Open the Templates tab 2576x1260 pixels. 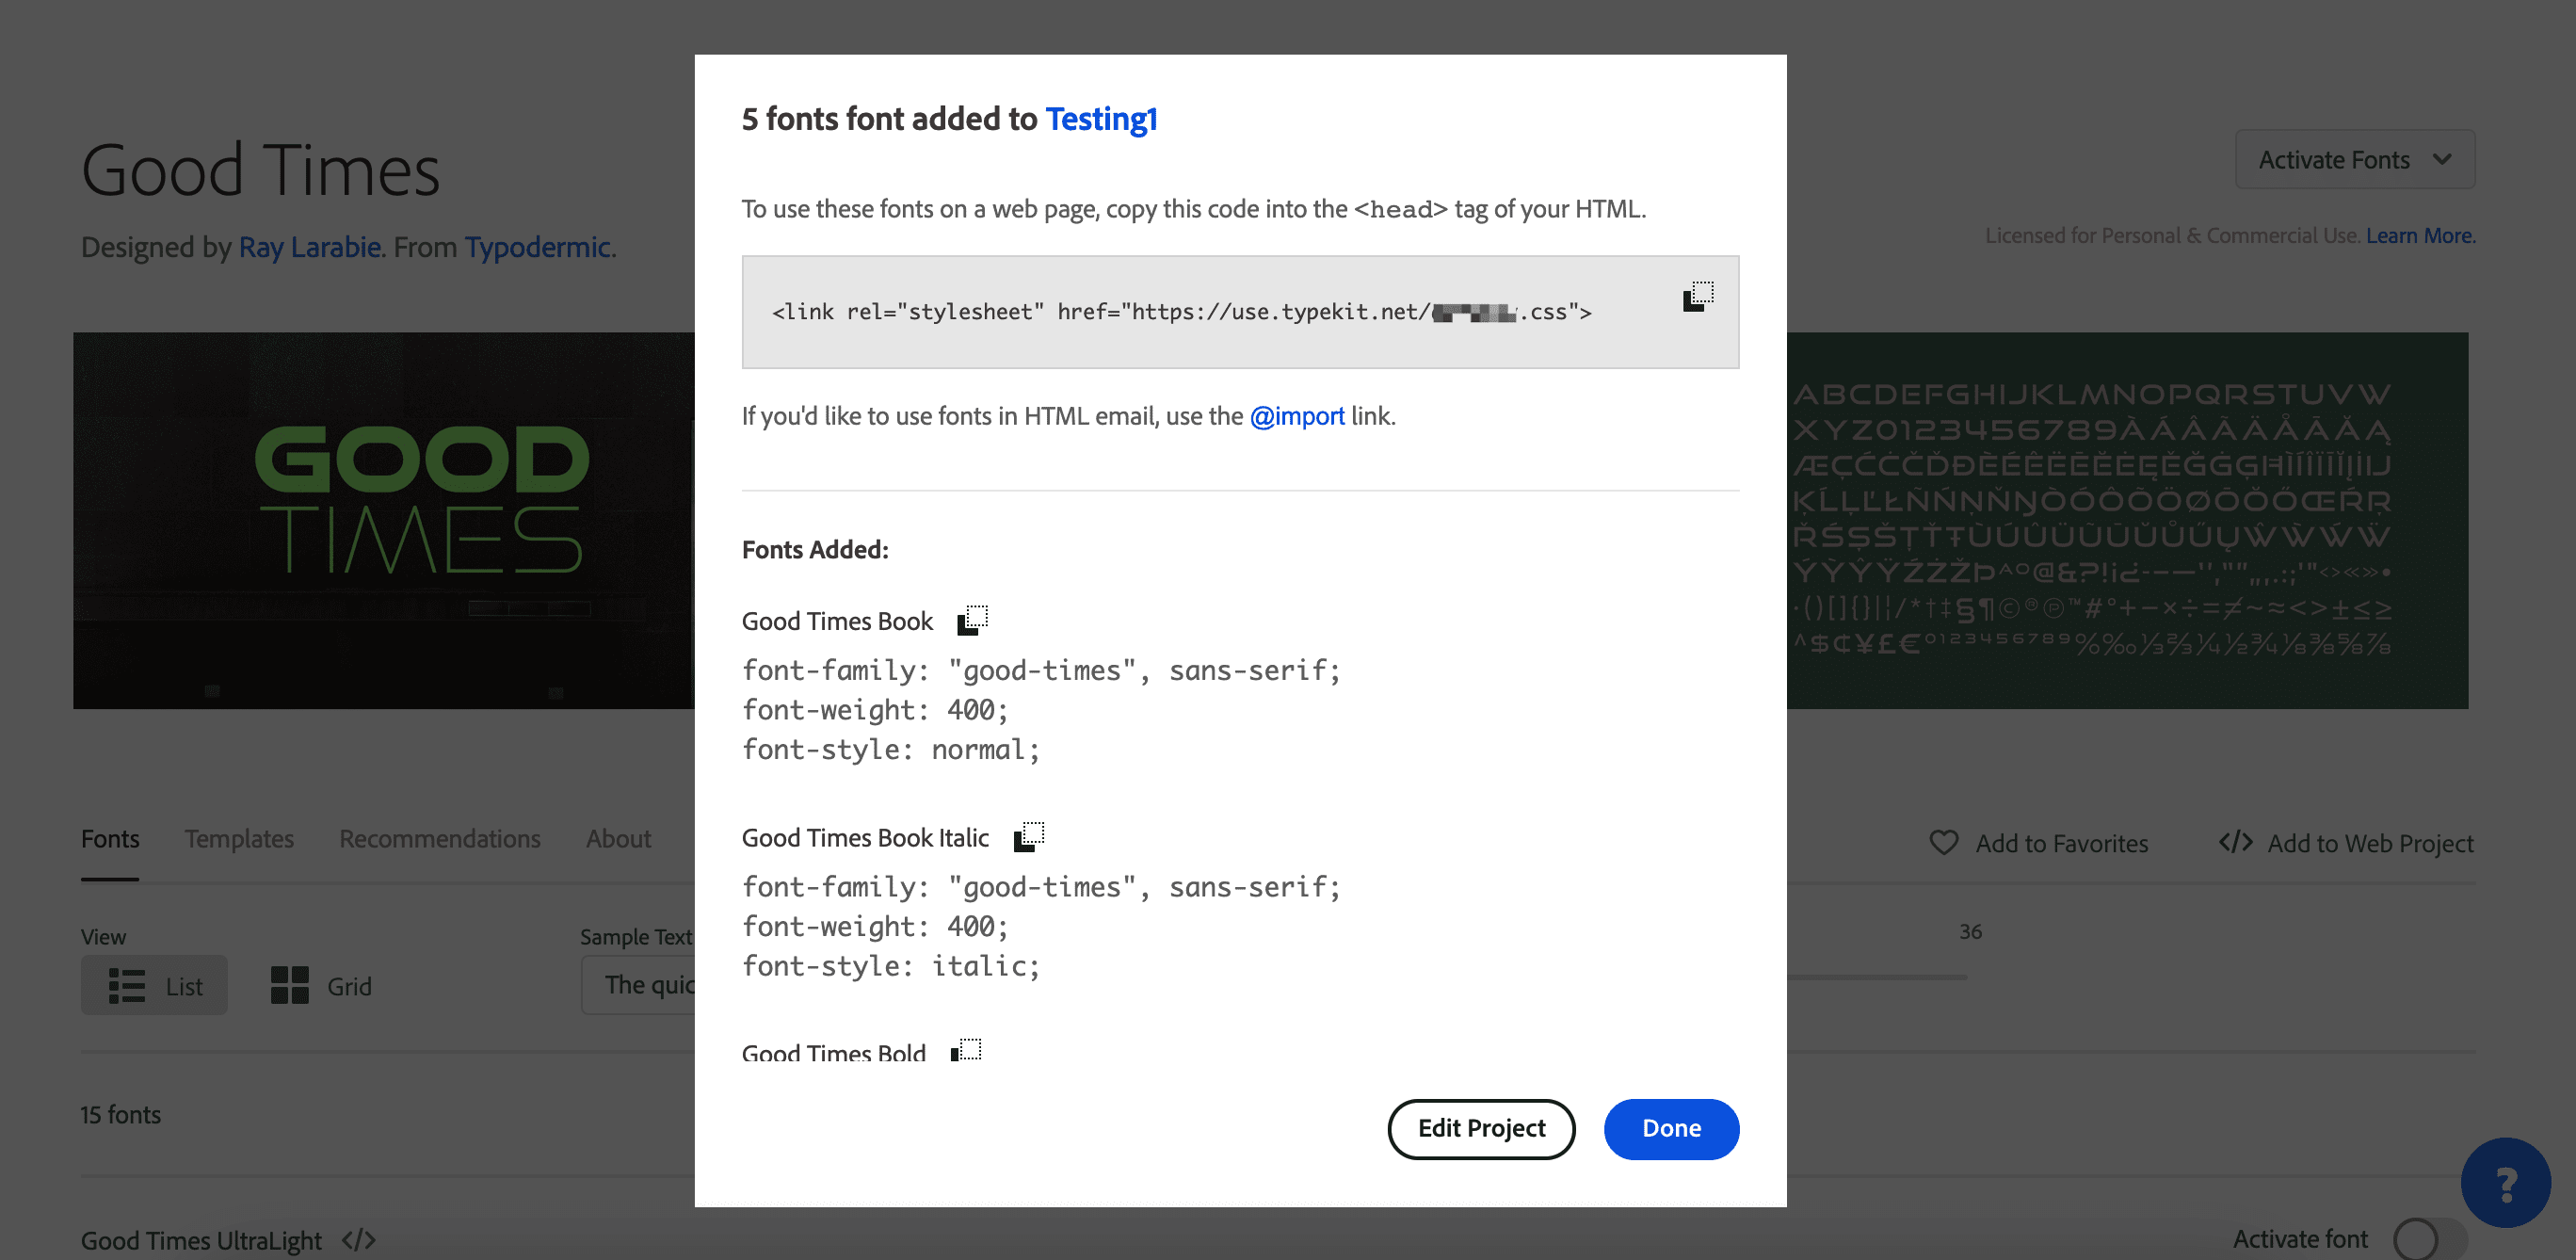point(239,838)
